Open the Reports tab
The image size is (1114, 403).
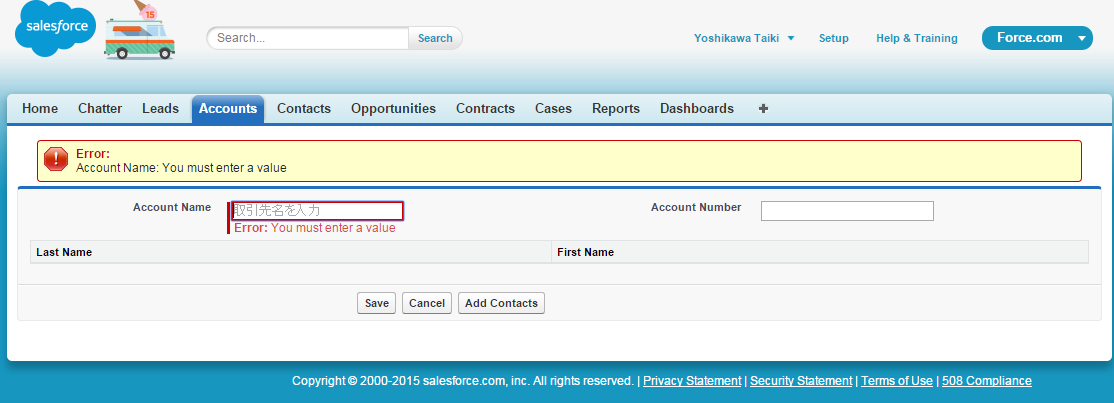(616, 109)
